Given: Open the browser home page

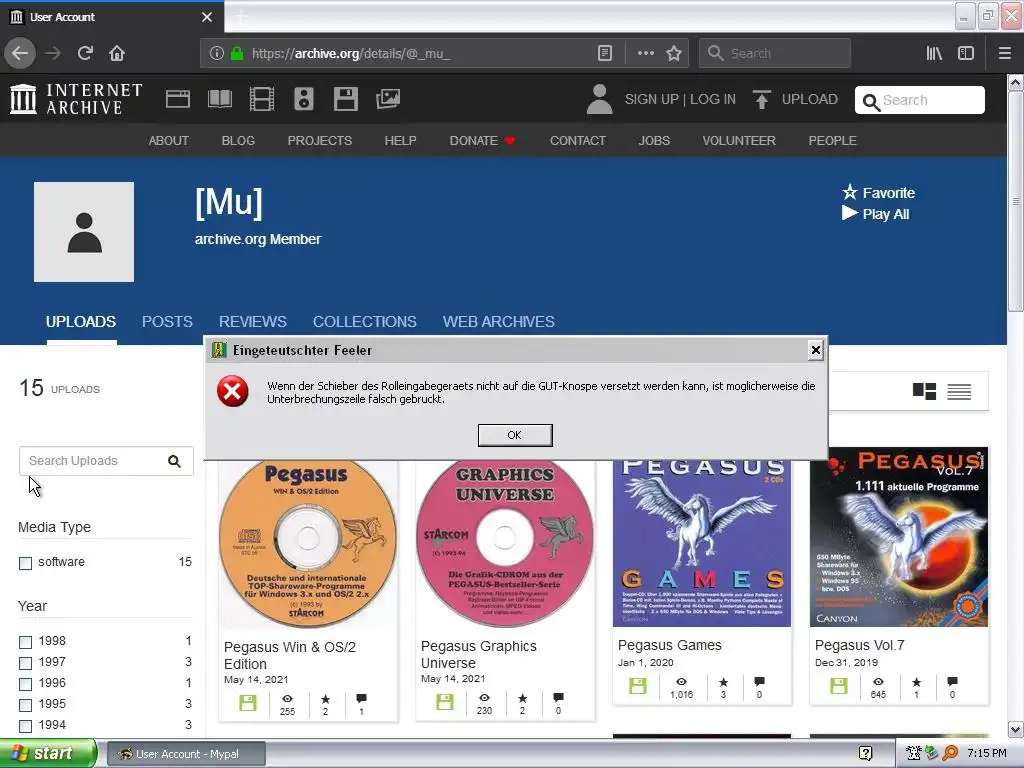Looking at the screenshot, I should (x=117, y=54).
